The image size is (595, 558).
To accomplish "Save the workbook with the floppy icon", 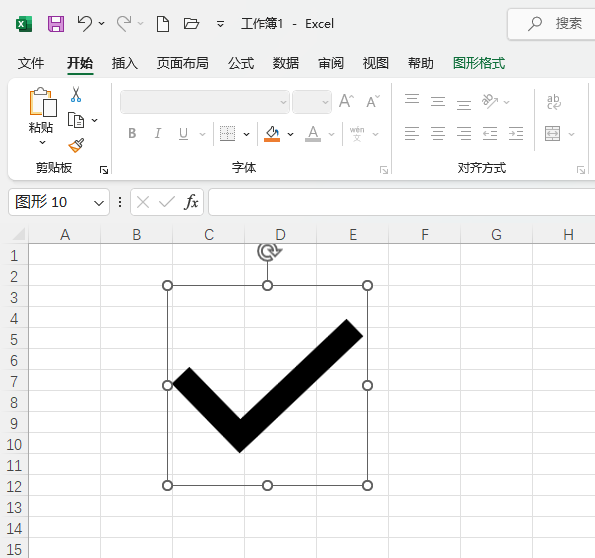I will (x=56, y=24).
